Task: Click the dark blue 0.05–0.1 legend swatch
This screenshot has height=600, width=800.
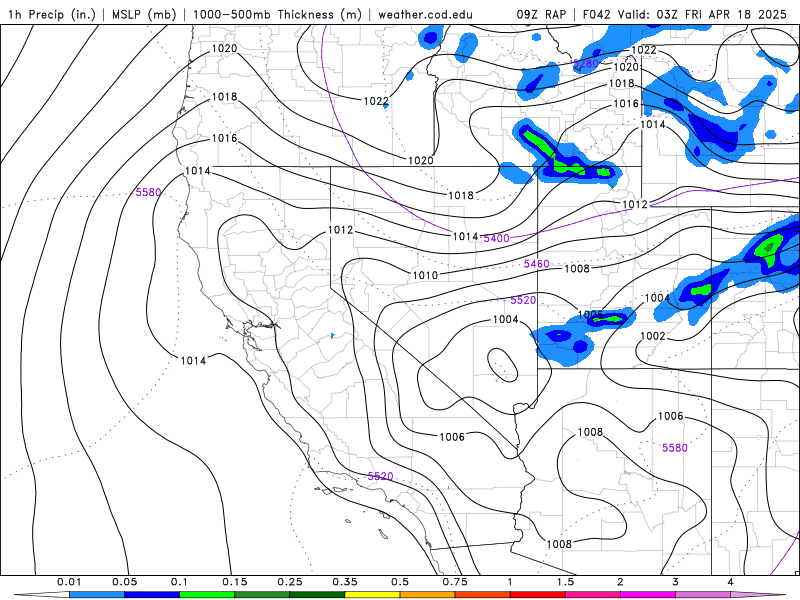Action: (x=152, y=595)
